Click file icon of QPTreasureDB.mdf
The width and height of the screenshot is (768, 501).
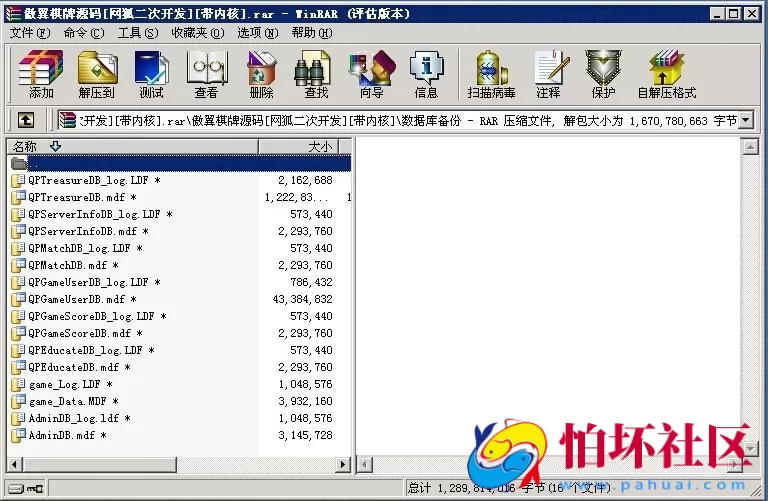click(18, 197)
